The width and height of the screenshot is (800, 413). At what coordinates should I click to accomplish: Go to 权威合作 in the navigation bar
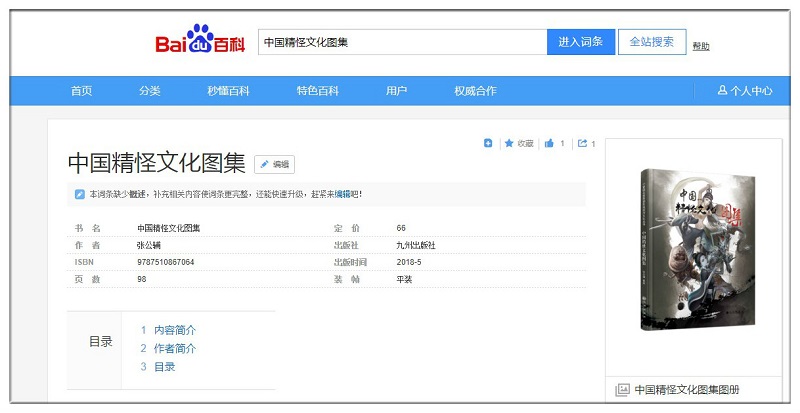[x=475, y=91]
